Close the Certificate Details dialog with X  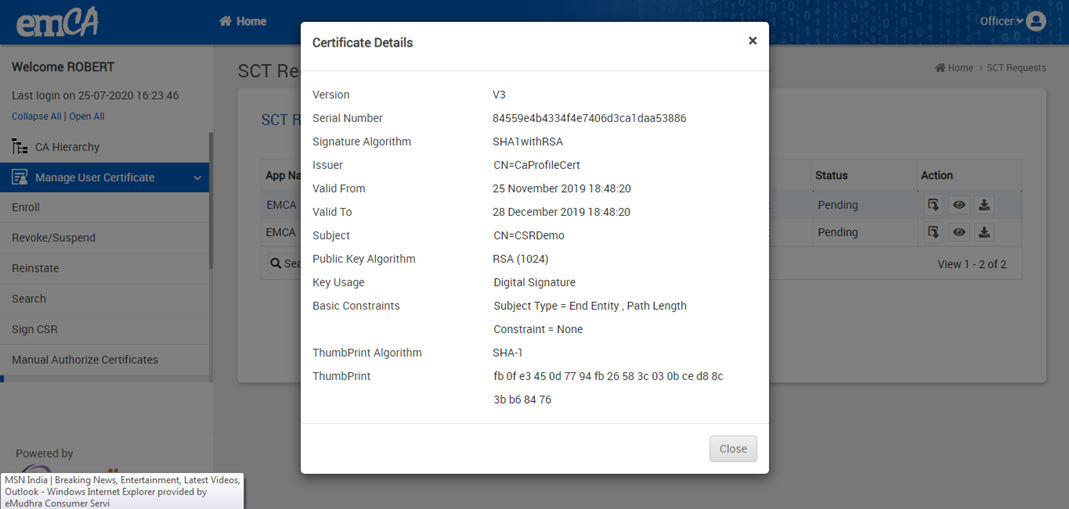752,41
